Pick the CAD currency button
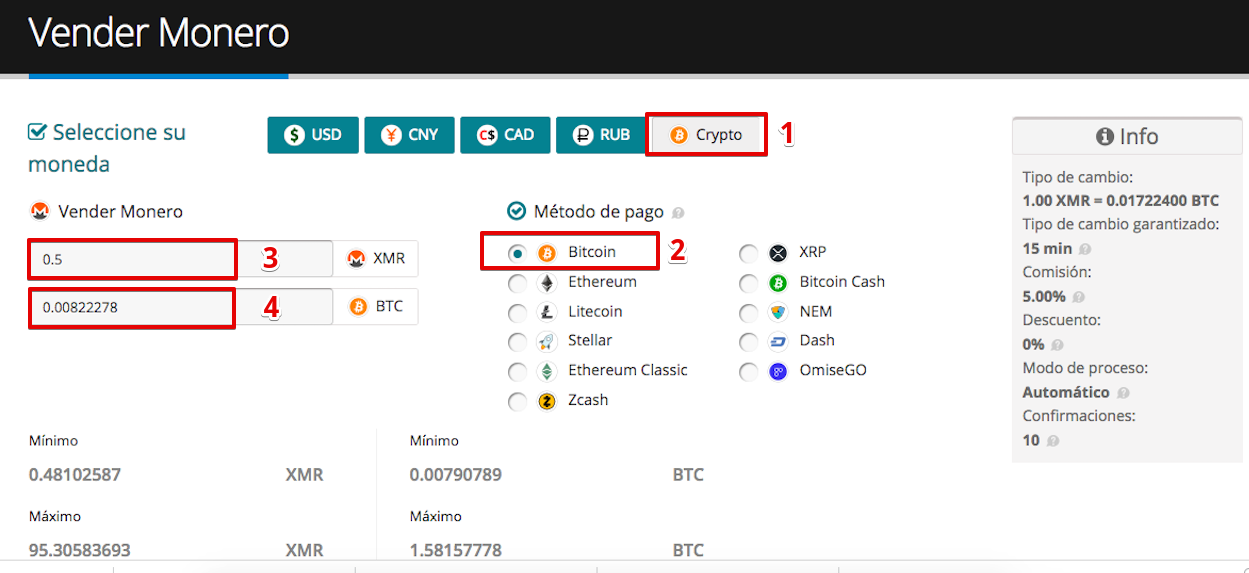 tap(506, 135)
